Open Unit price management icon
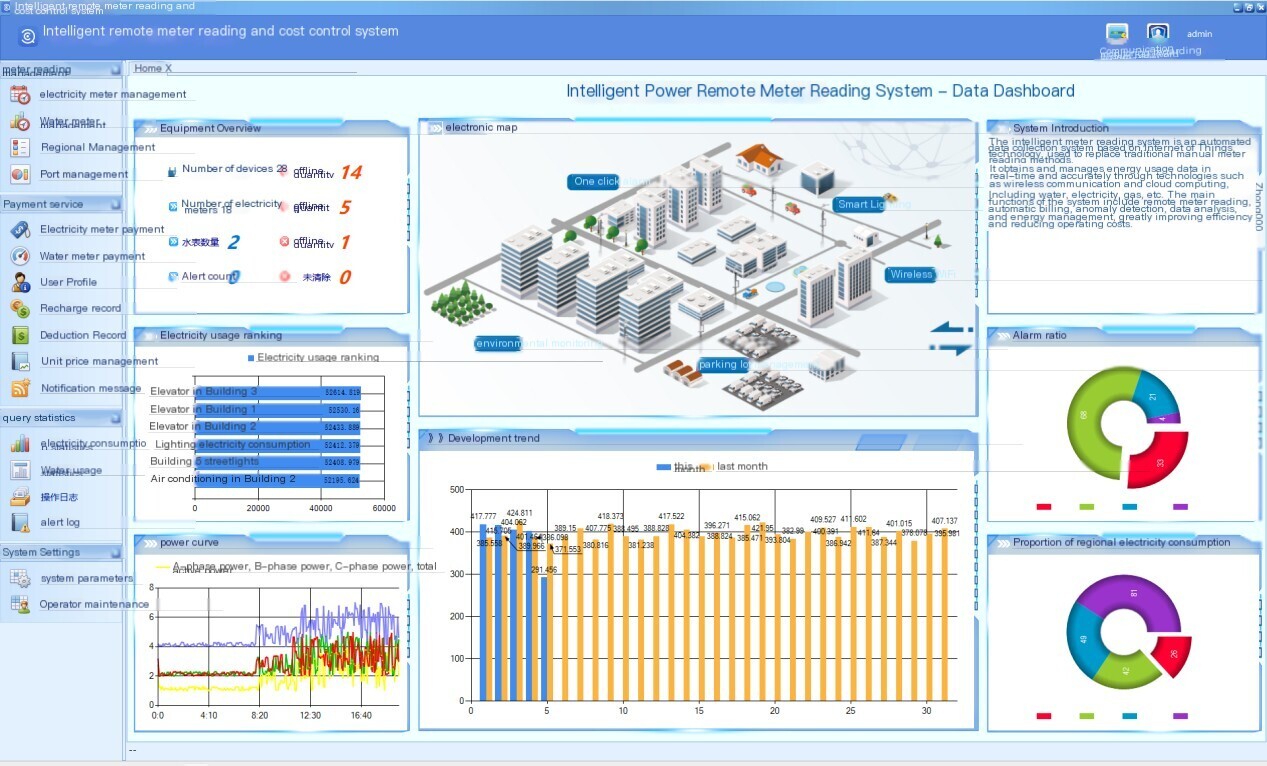The height and width of the screenshot is (766, 1267). [x=20, y=361]
